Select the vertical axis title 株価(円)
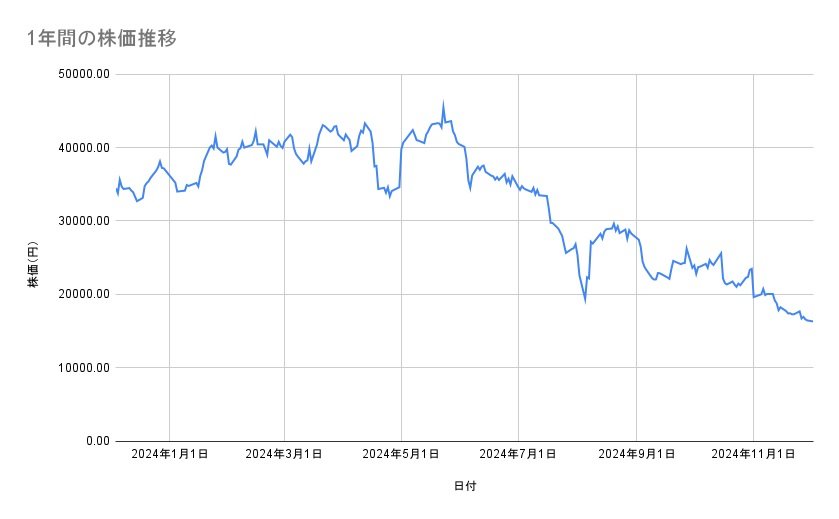This screenshot has width=839, height=519. pyautogui.click(x=33, y=266)
